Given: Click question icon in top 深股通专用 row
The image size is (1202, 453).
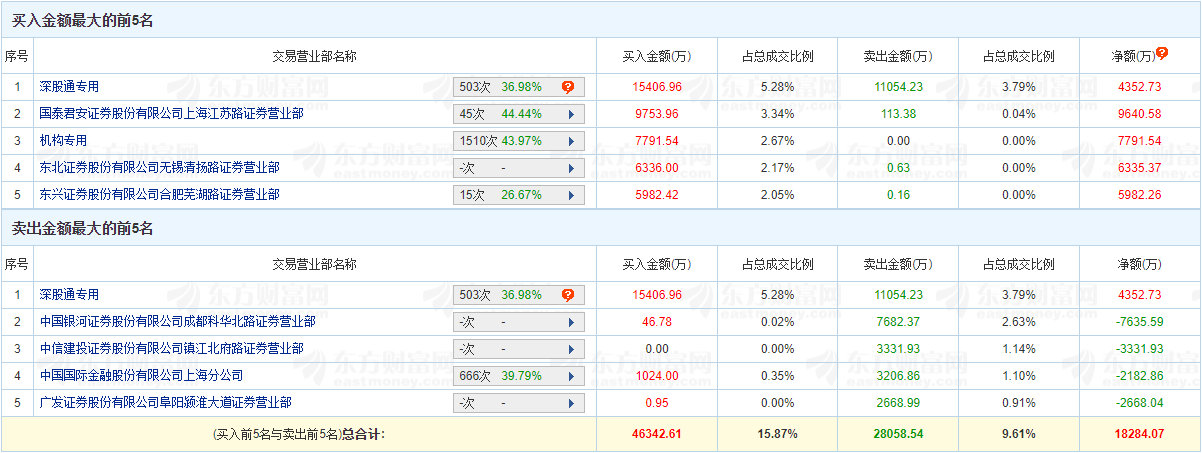Looking at the screenshot, I should (x=567, y=87).
